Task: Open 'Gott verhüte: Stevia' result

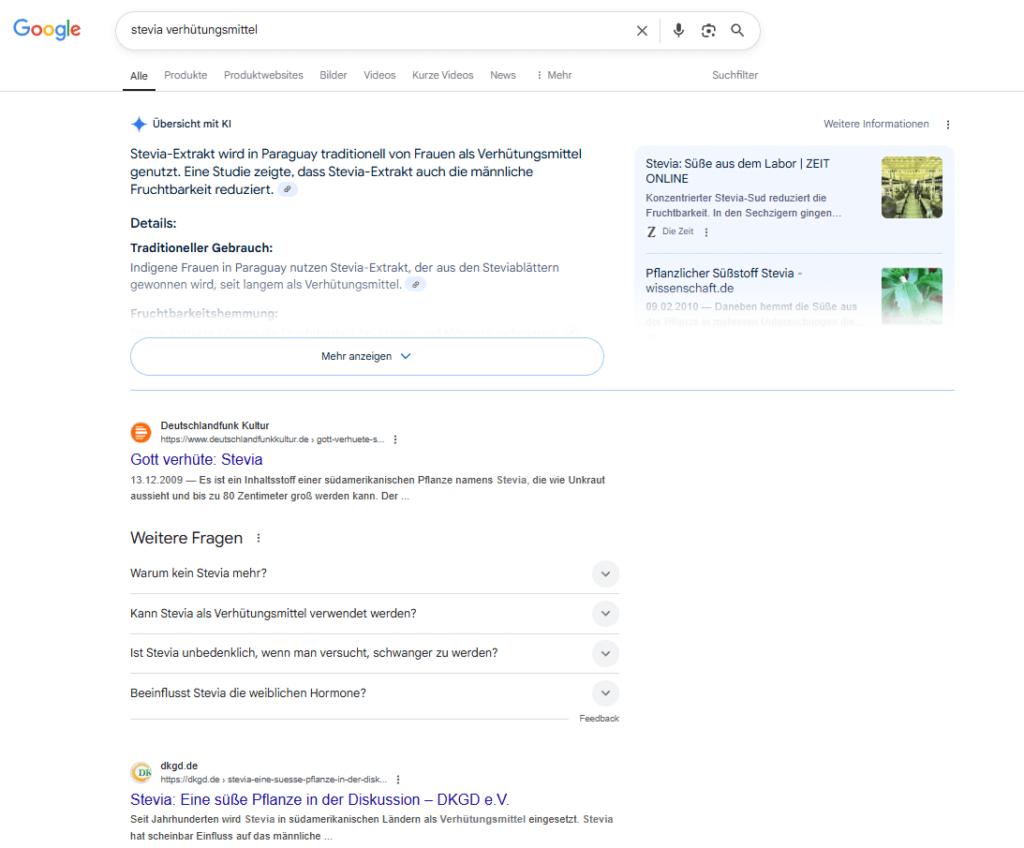Action: [x=197, y=459]
